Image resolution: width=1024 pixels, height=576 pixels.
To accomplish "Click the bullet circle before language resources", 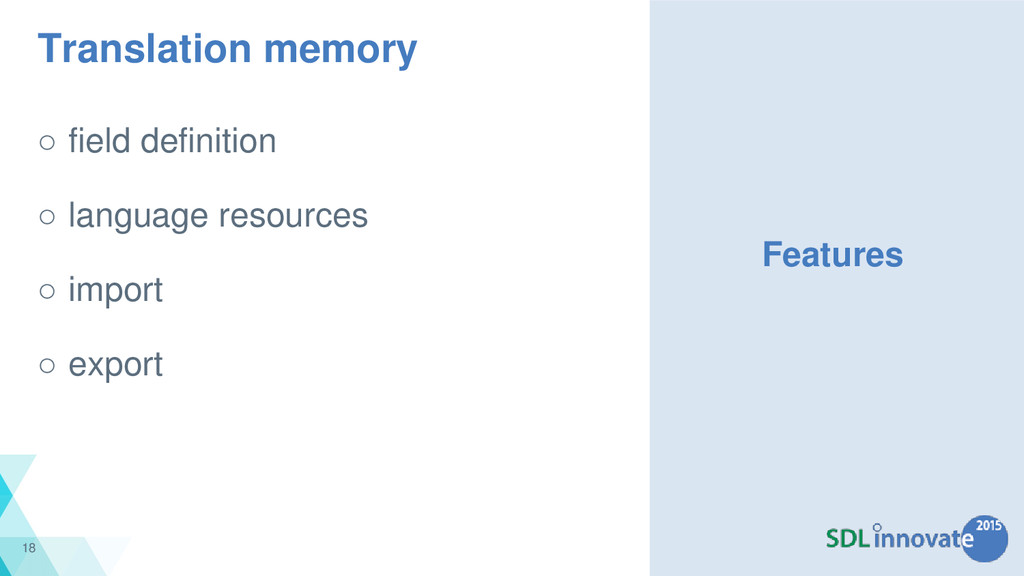I will (47, 217).
